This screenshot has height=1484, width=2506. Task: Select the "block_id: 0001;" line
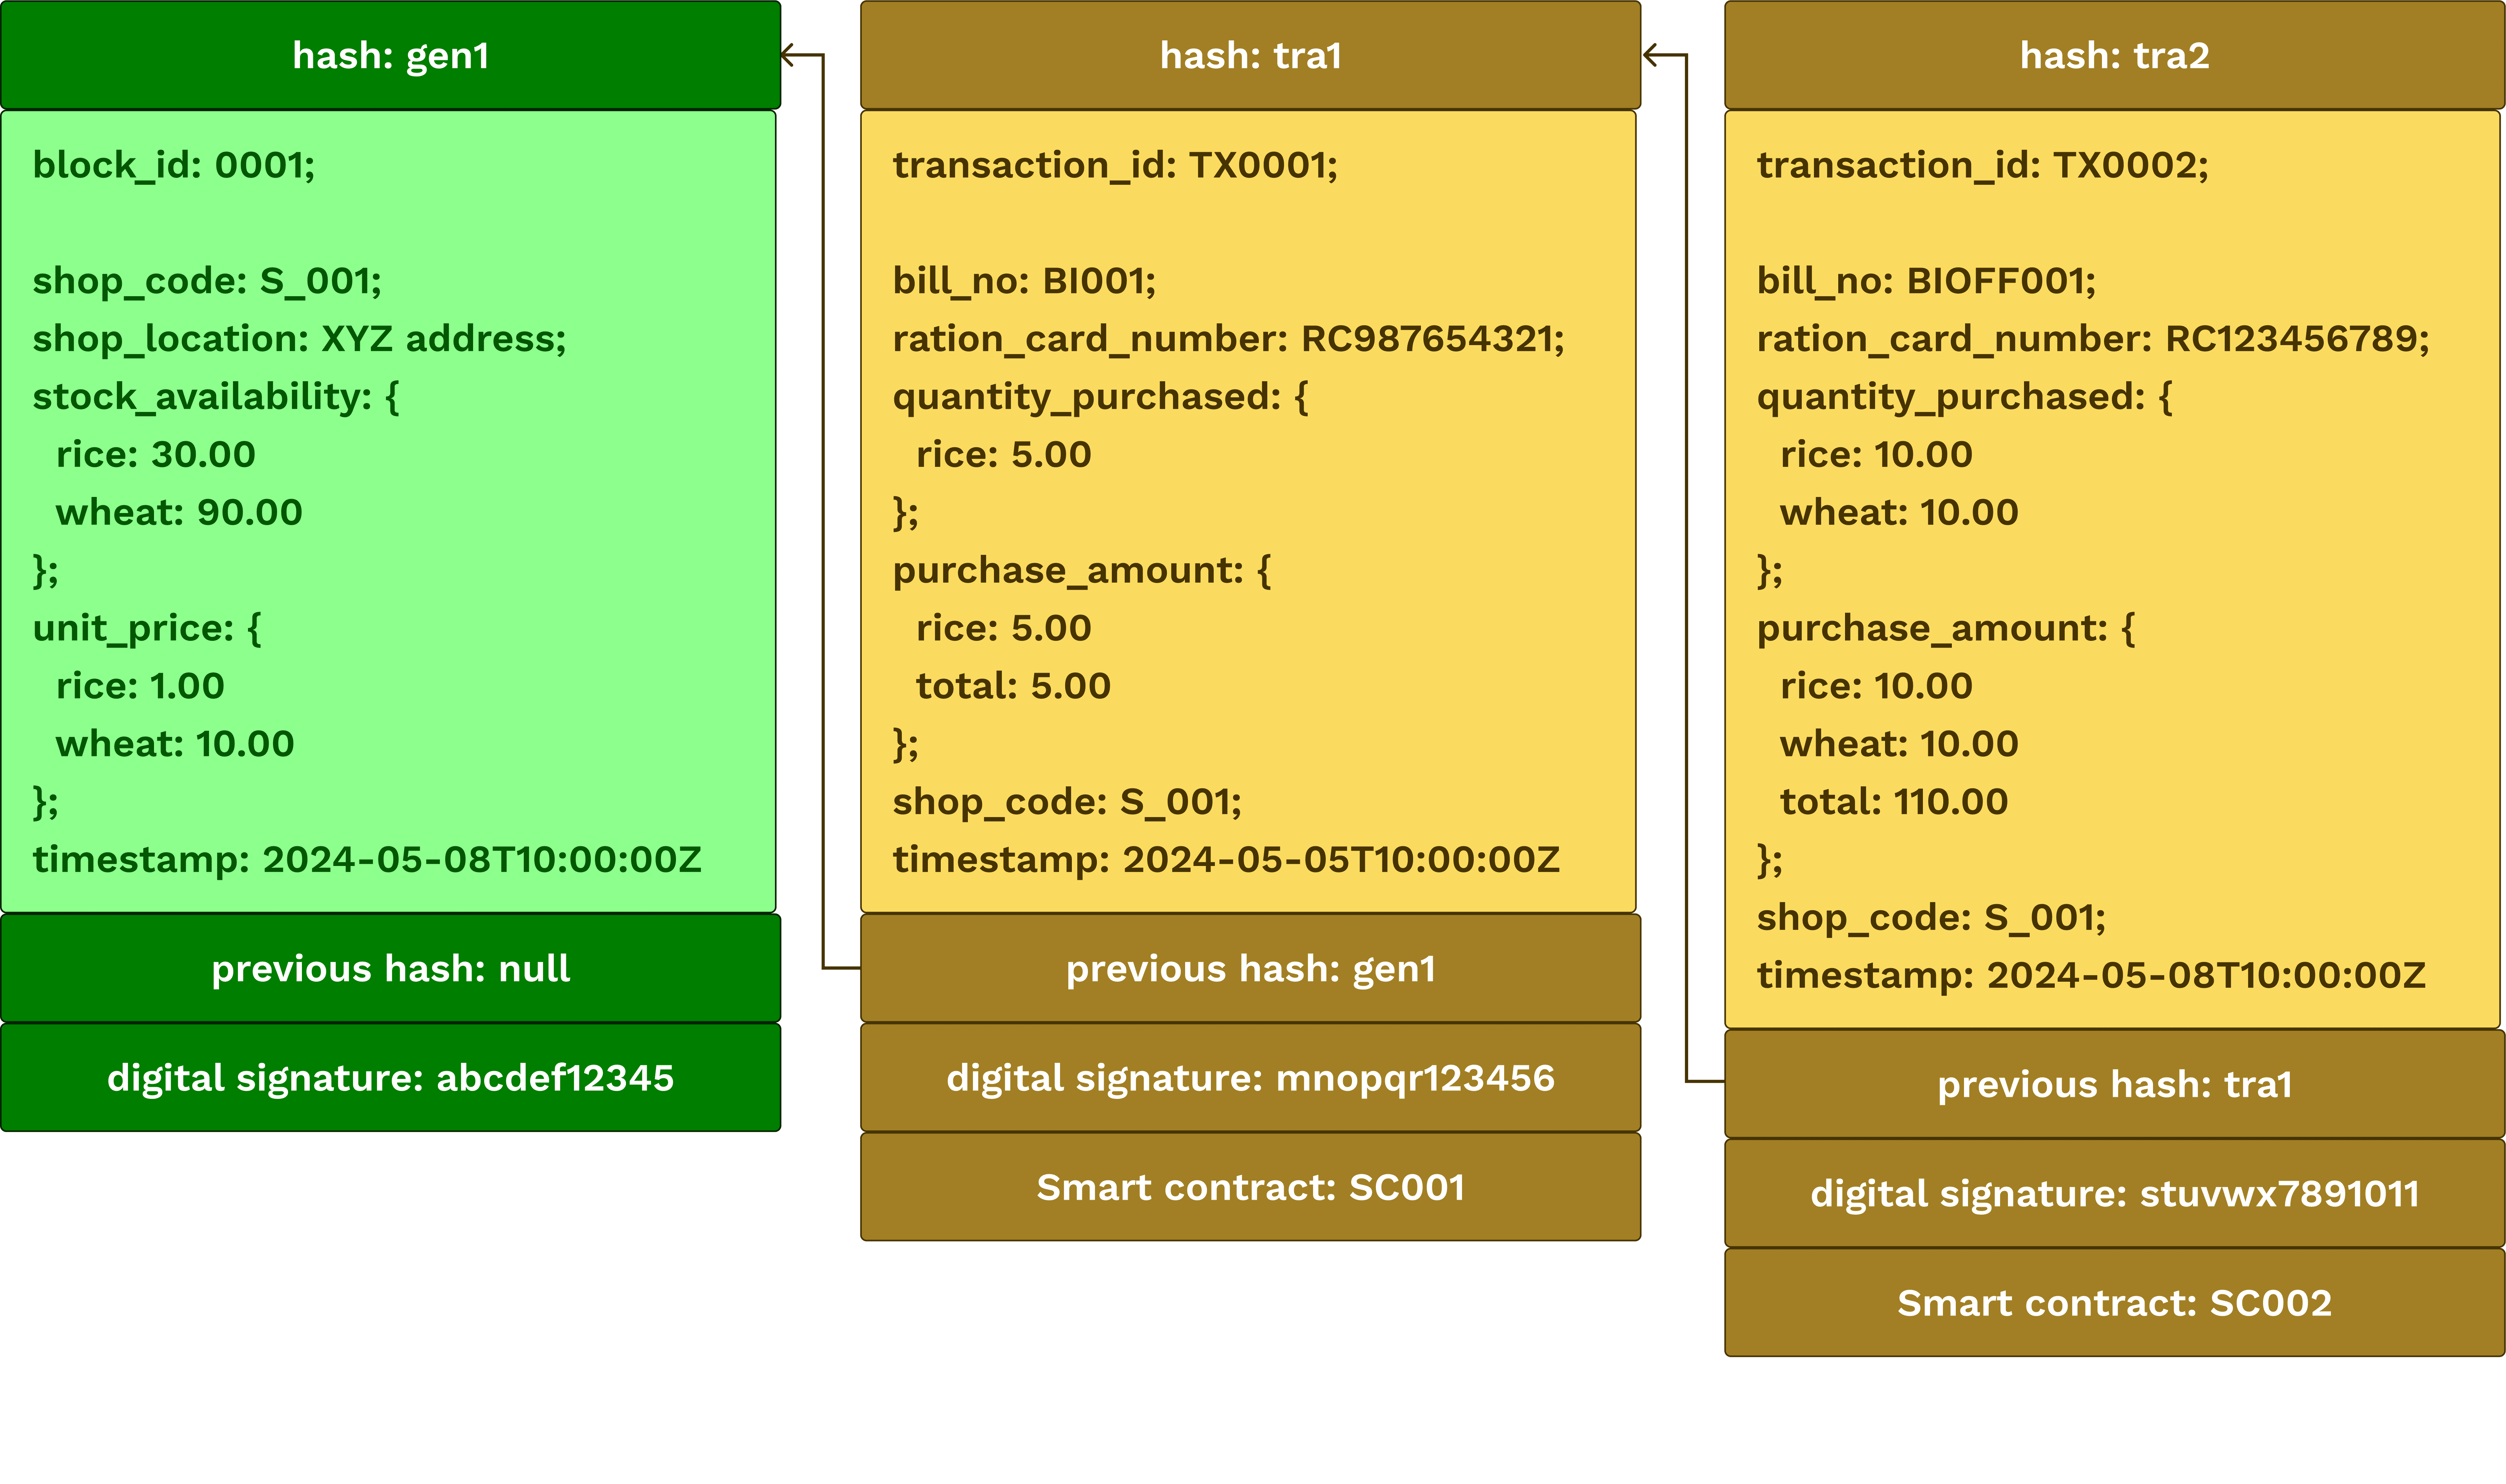coord(174,165)
